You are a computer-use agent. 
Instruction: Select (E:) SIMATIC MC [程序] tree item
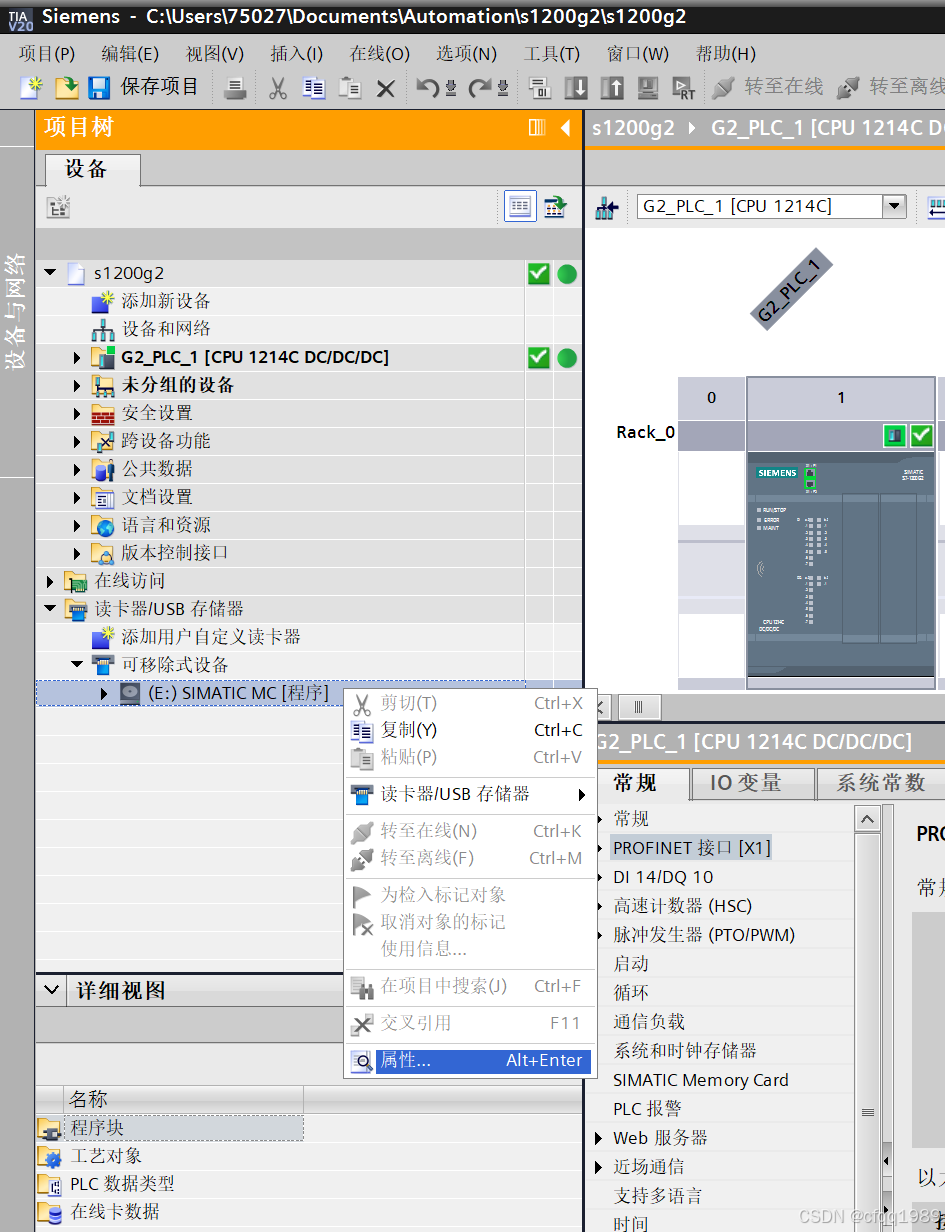238,693
